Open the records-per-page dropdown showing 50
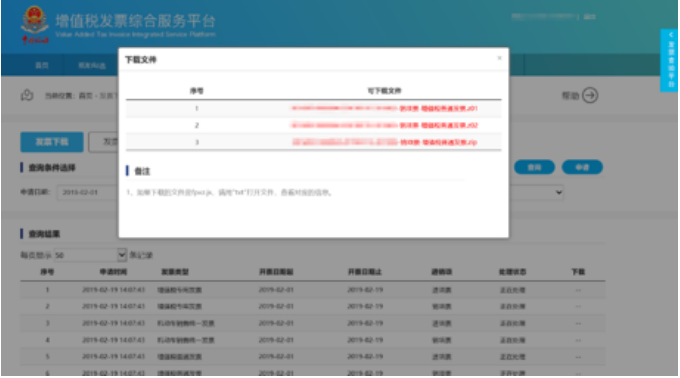Viewport: 680px width, 378px height. pyautogui.click(x=90, y=255)
